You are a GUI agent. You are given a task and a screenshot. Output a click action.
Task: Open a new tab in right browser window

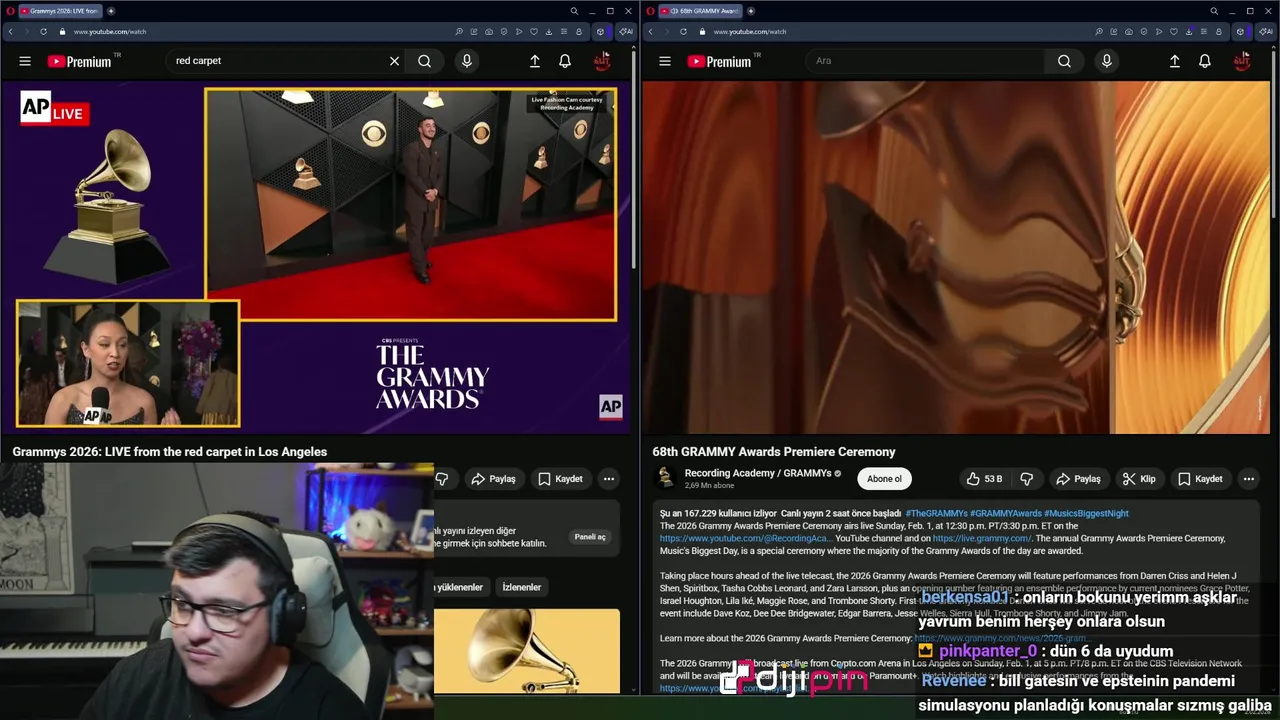(751, 11)
